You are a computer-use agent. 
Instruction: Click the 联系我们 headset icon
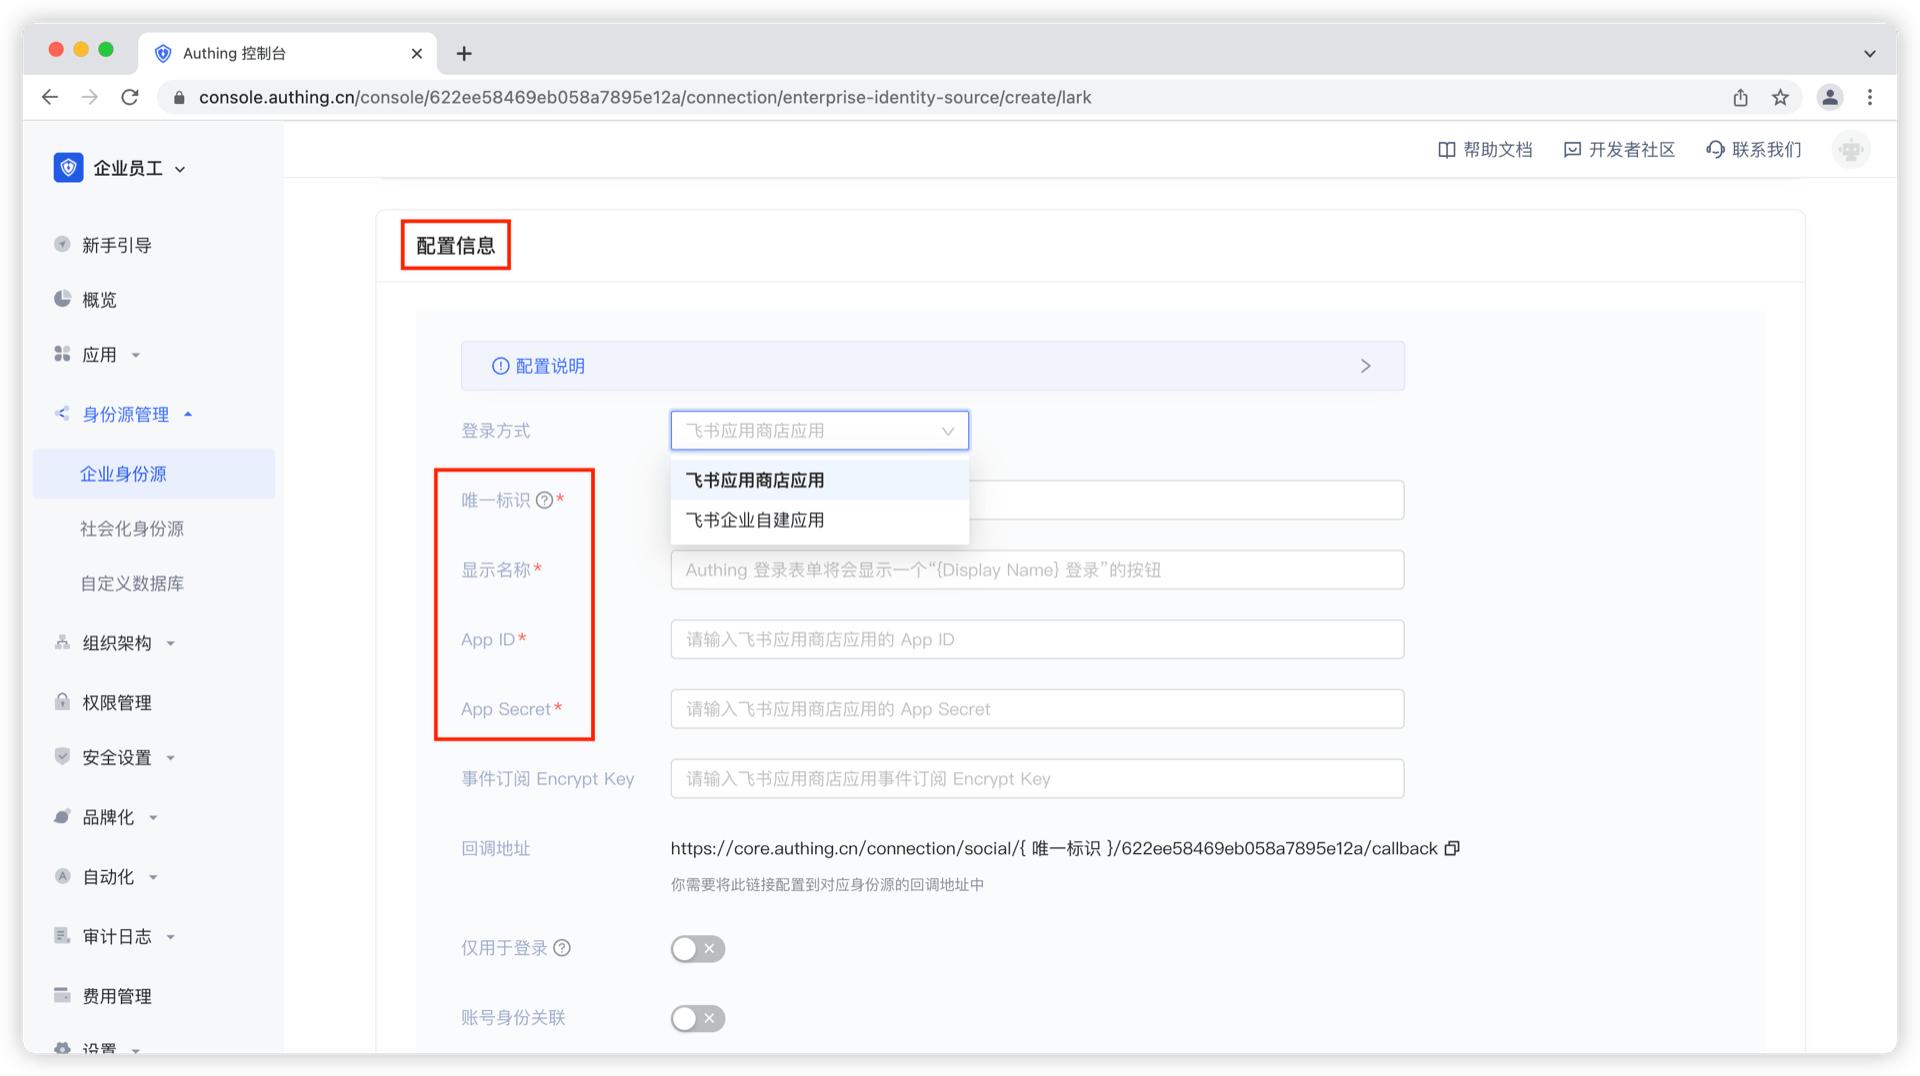click(x=1715, y=150)
